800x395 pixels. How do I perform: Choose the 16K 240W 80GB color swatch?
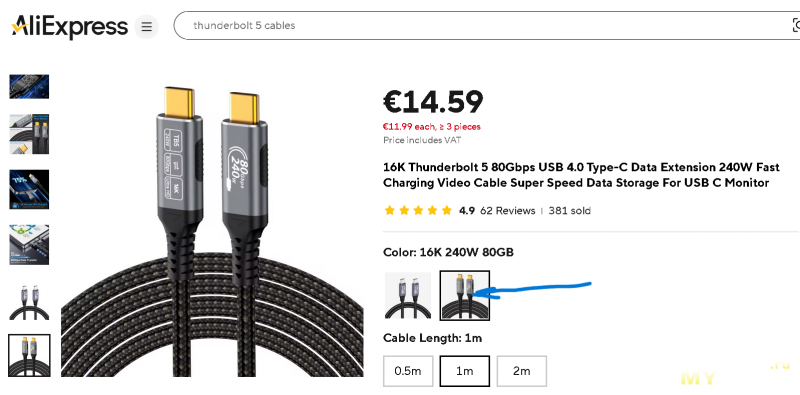pos(465,295)
